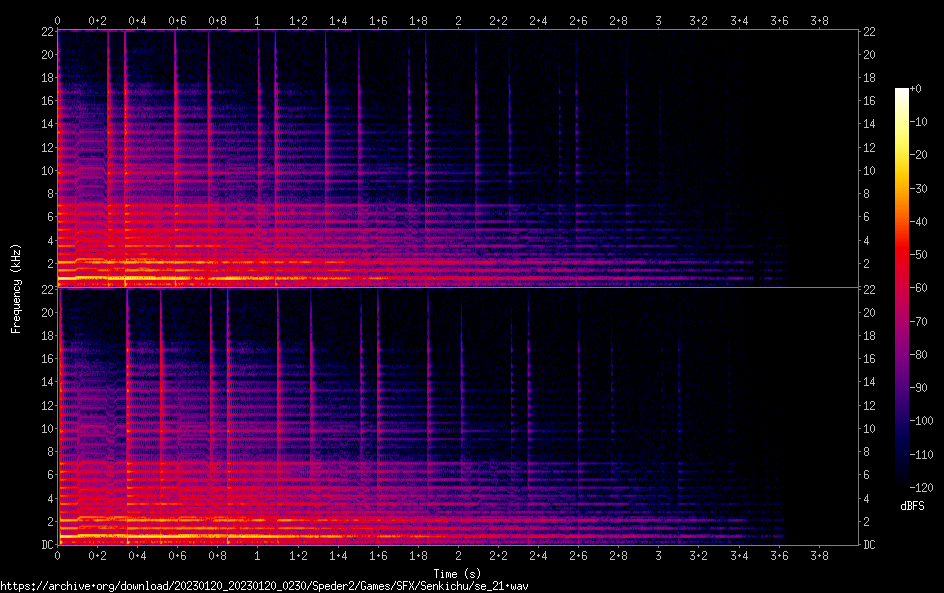This screenshot has width=944, height=593.
Task: Click the 2.6 mark on the bottom time axis
Action: click(578, 555)
